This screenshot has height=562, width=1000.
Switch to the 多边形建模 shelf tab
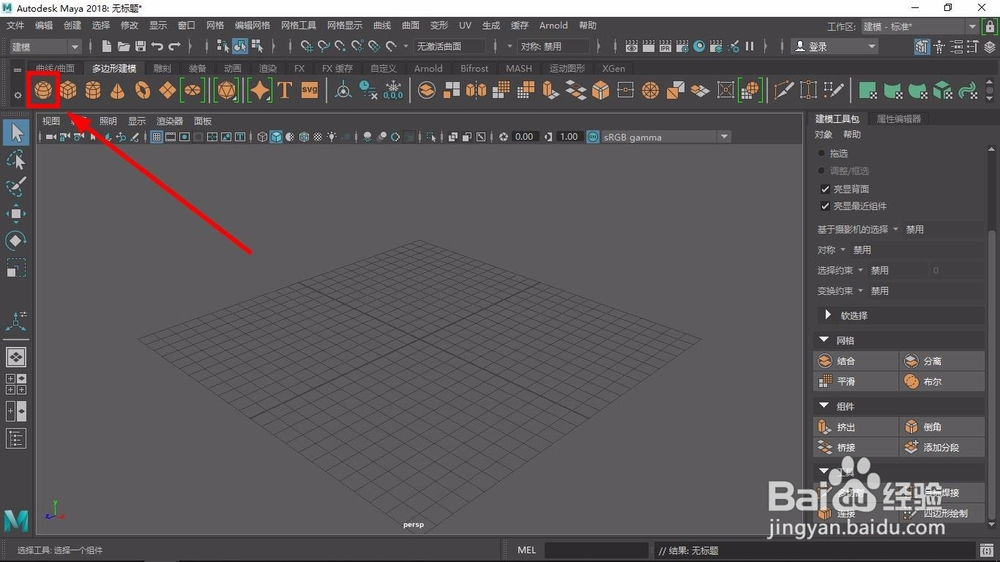pyautogui.click(x=114, y=68)
